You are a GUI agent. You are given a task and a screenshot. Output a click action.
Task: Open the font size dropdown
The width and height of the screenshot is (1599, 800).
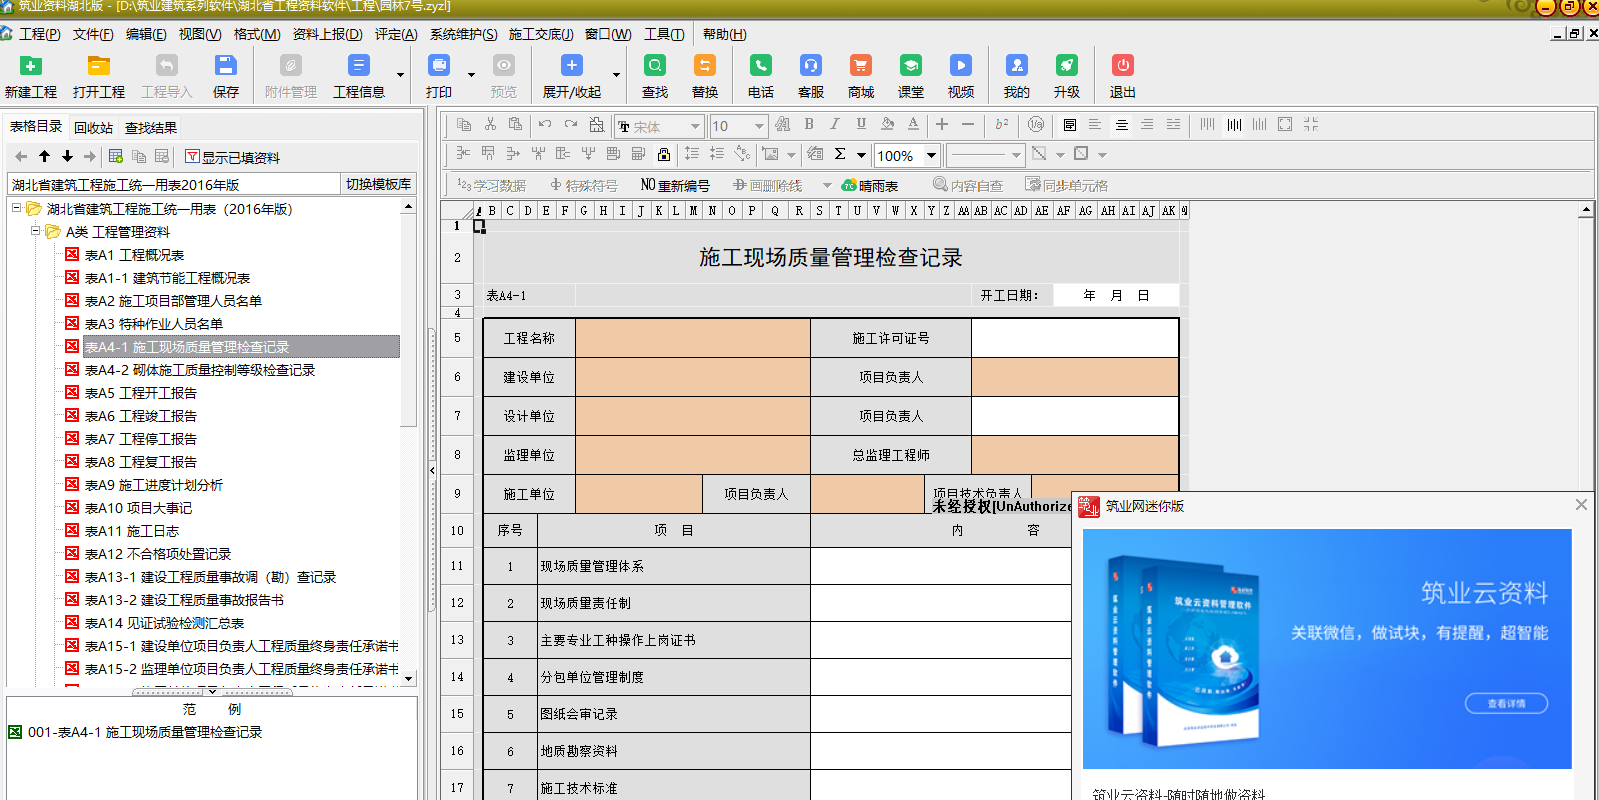pyautogui.click(x=759, y=126)
